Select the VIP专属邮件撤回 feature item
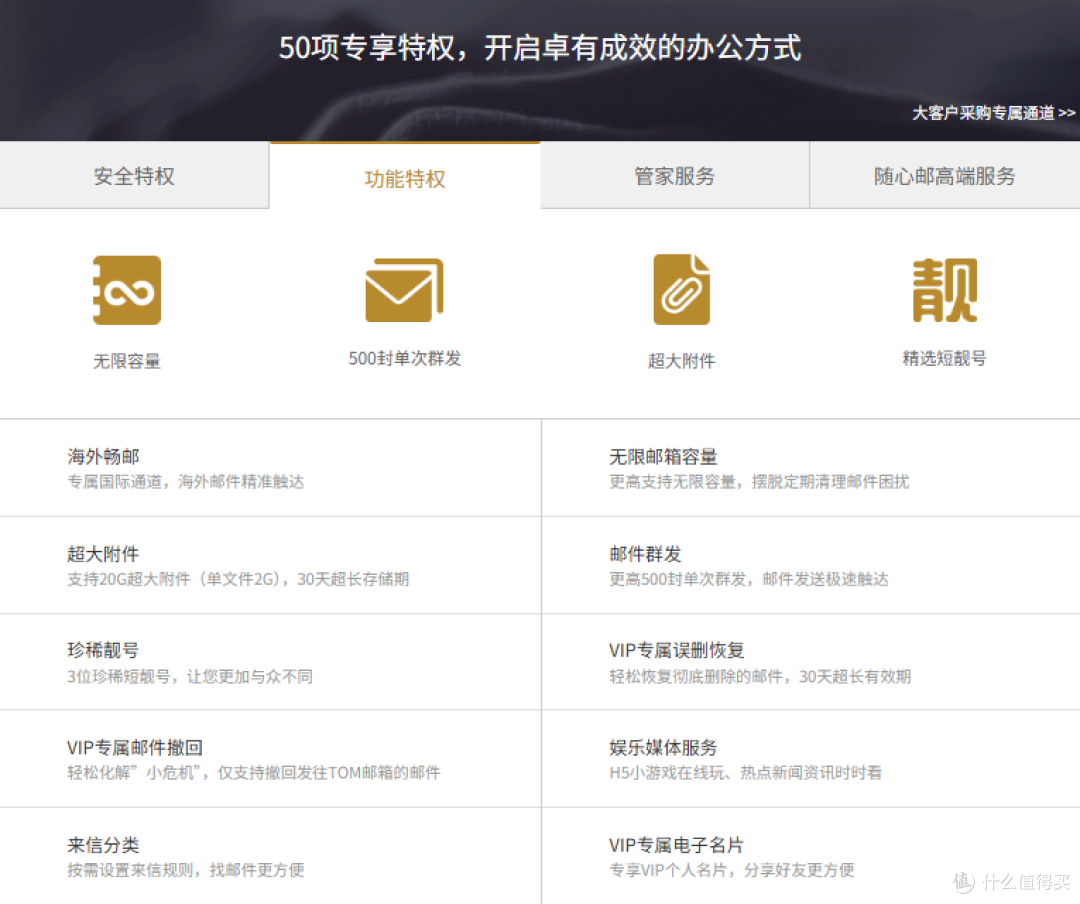The height and width of the screenshot is (904, 1080). [135, 748]
